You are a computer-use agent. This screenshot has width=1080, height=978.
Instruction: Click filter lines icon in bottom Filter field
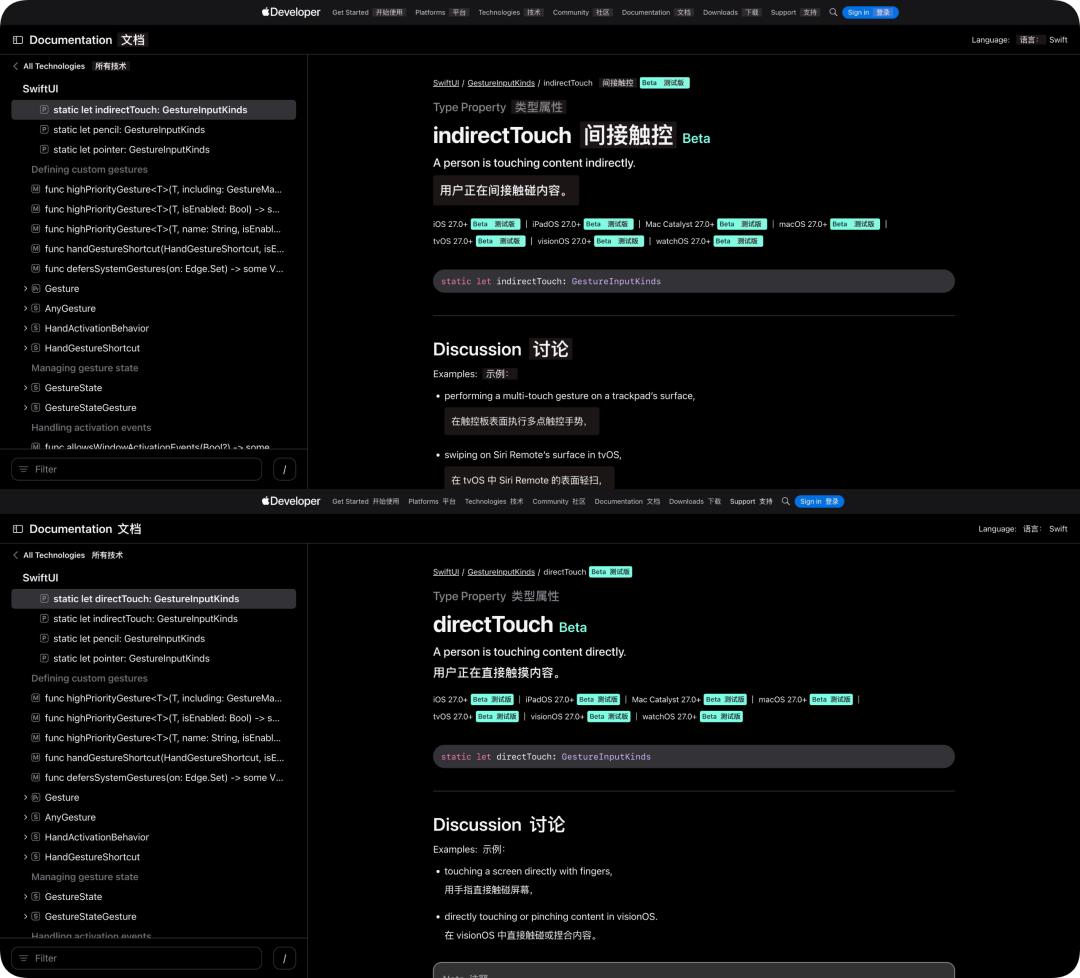tap(23, 958)
